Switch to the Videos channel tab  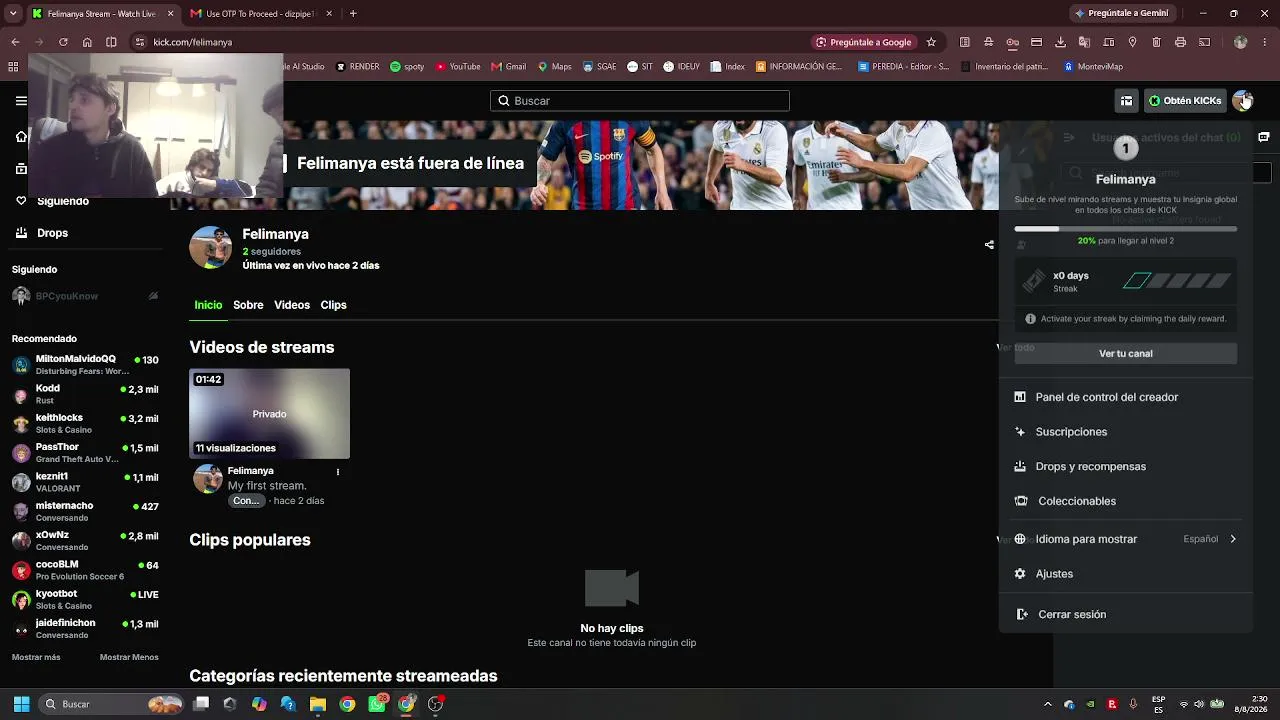pos(292,305)
